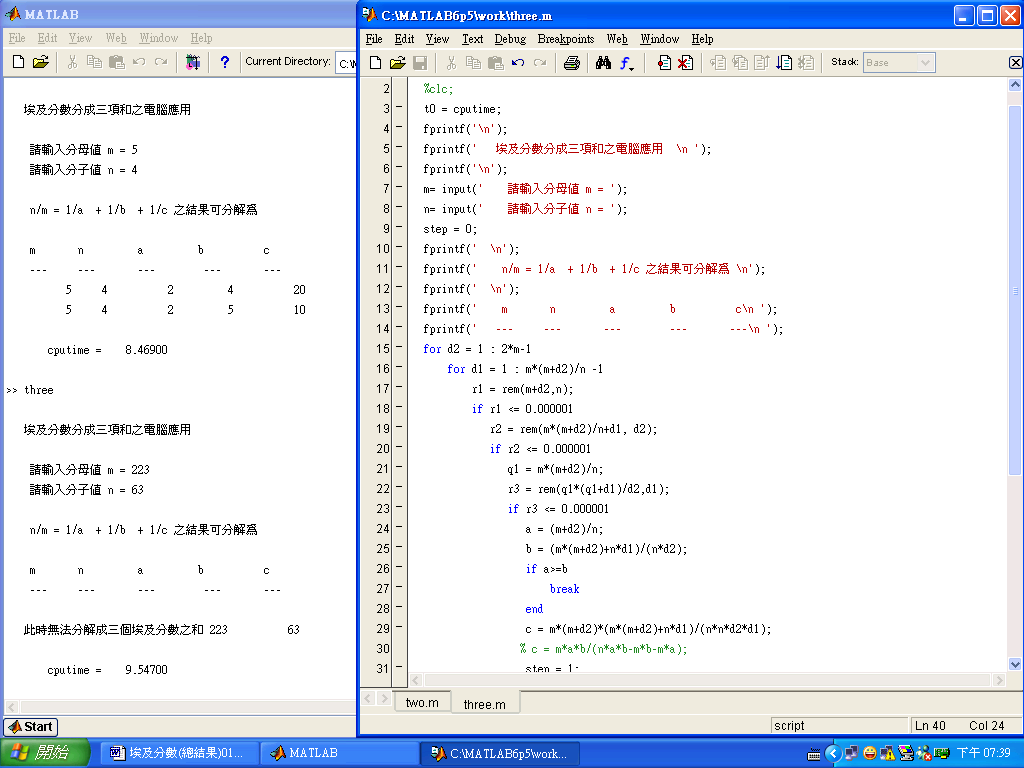The height and width of the screenshot is (768, 1024).
Task: Switch to the two.m tab
Action: (422, 703)
